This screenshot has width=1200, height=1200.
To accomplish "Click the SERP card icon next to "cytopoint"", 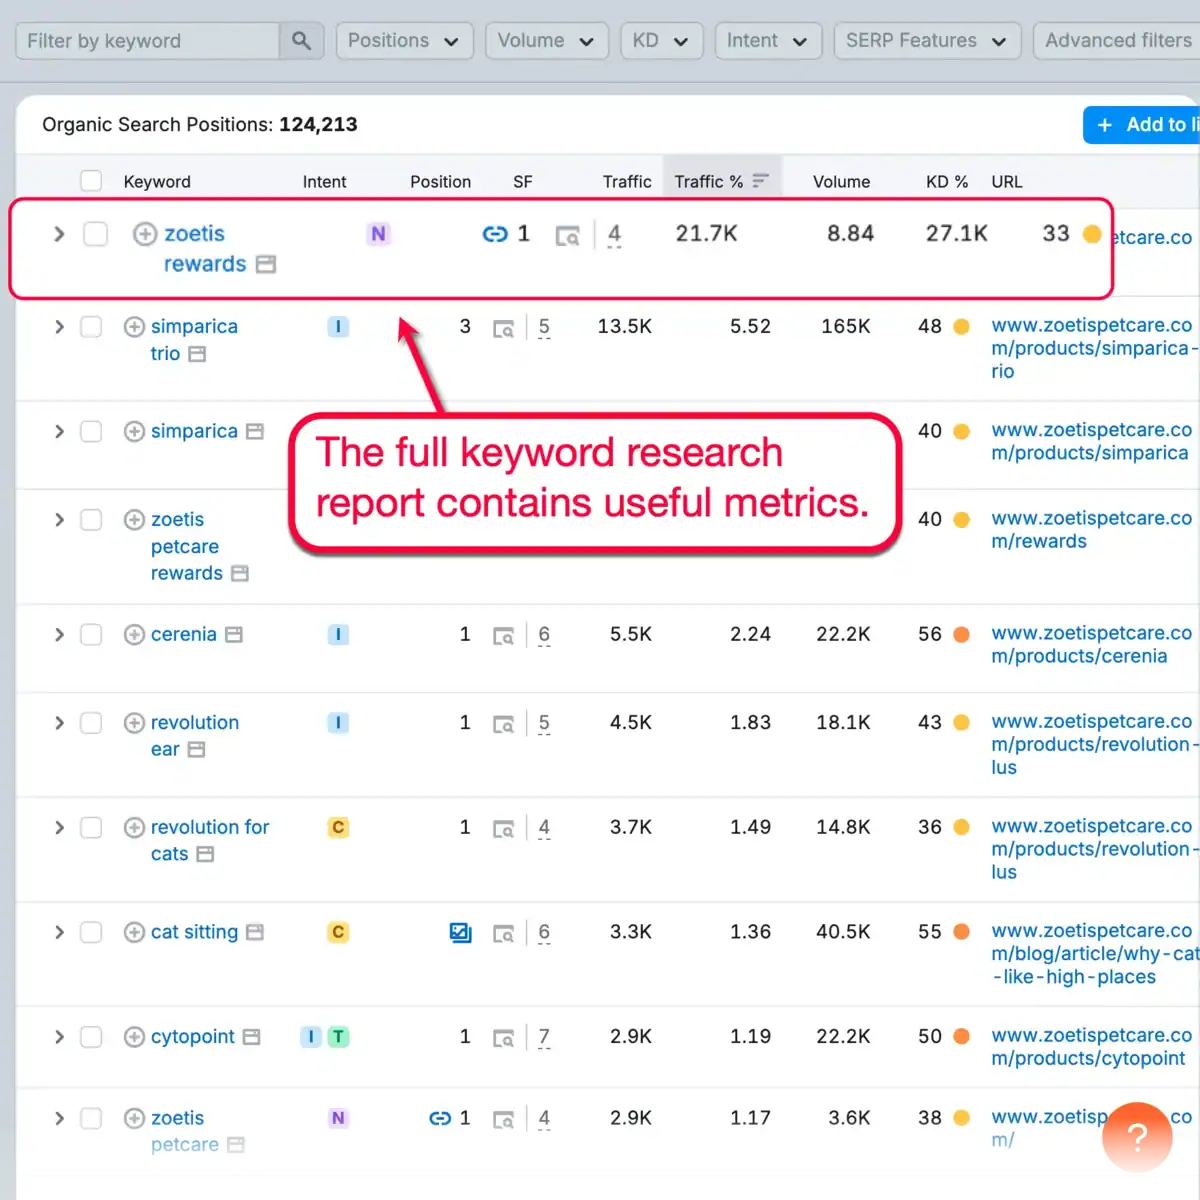I will tap(504, 1037).
